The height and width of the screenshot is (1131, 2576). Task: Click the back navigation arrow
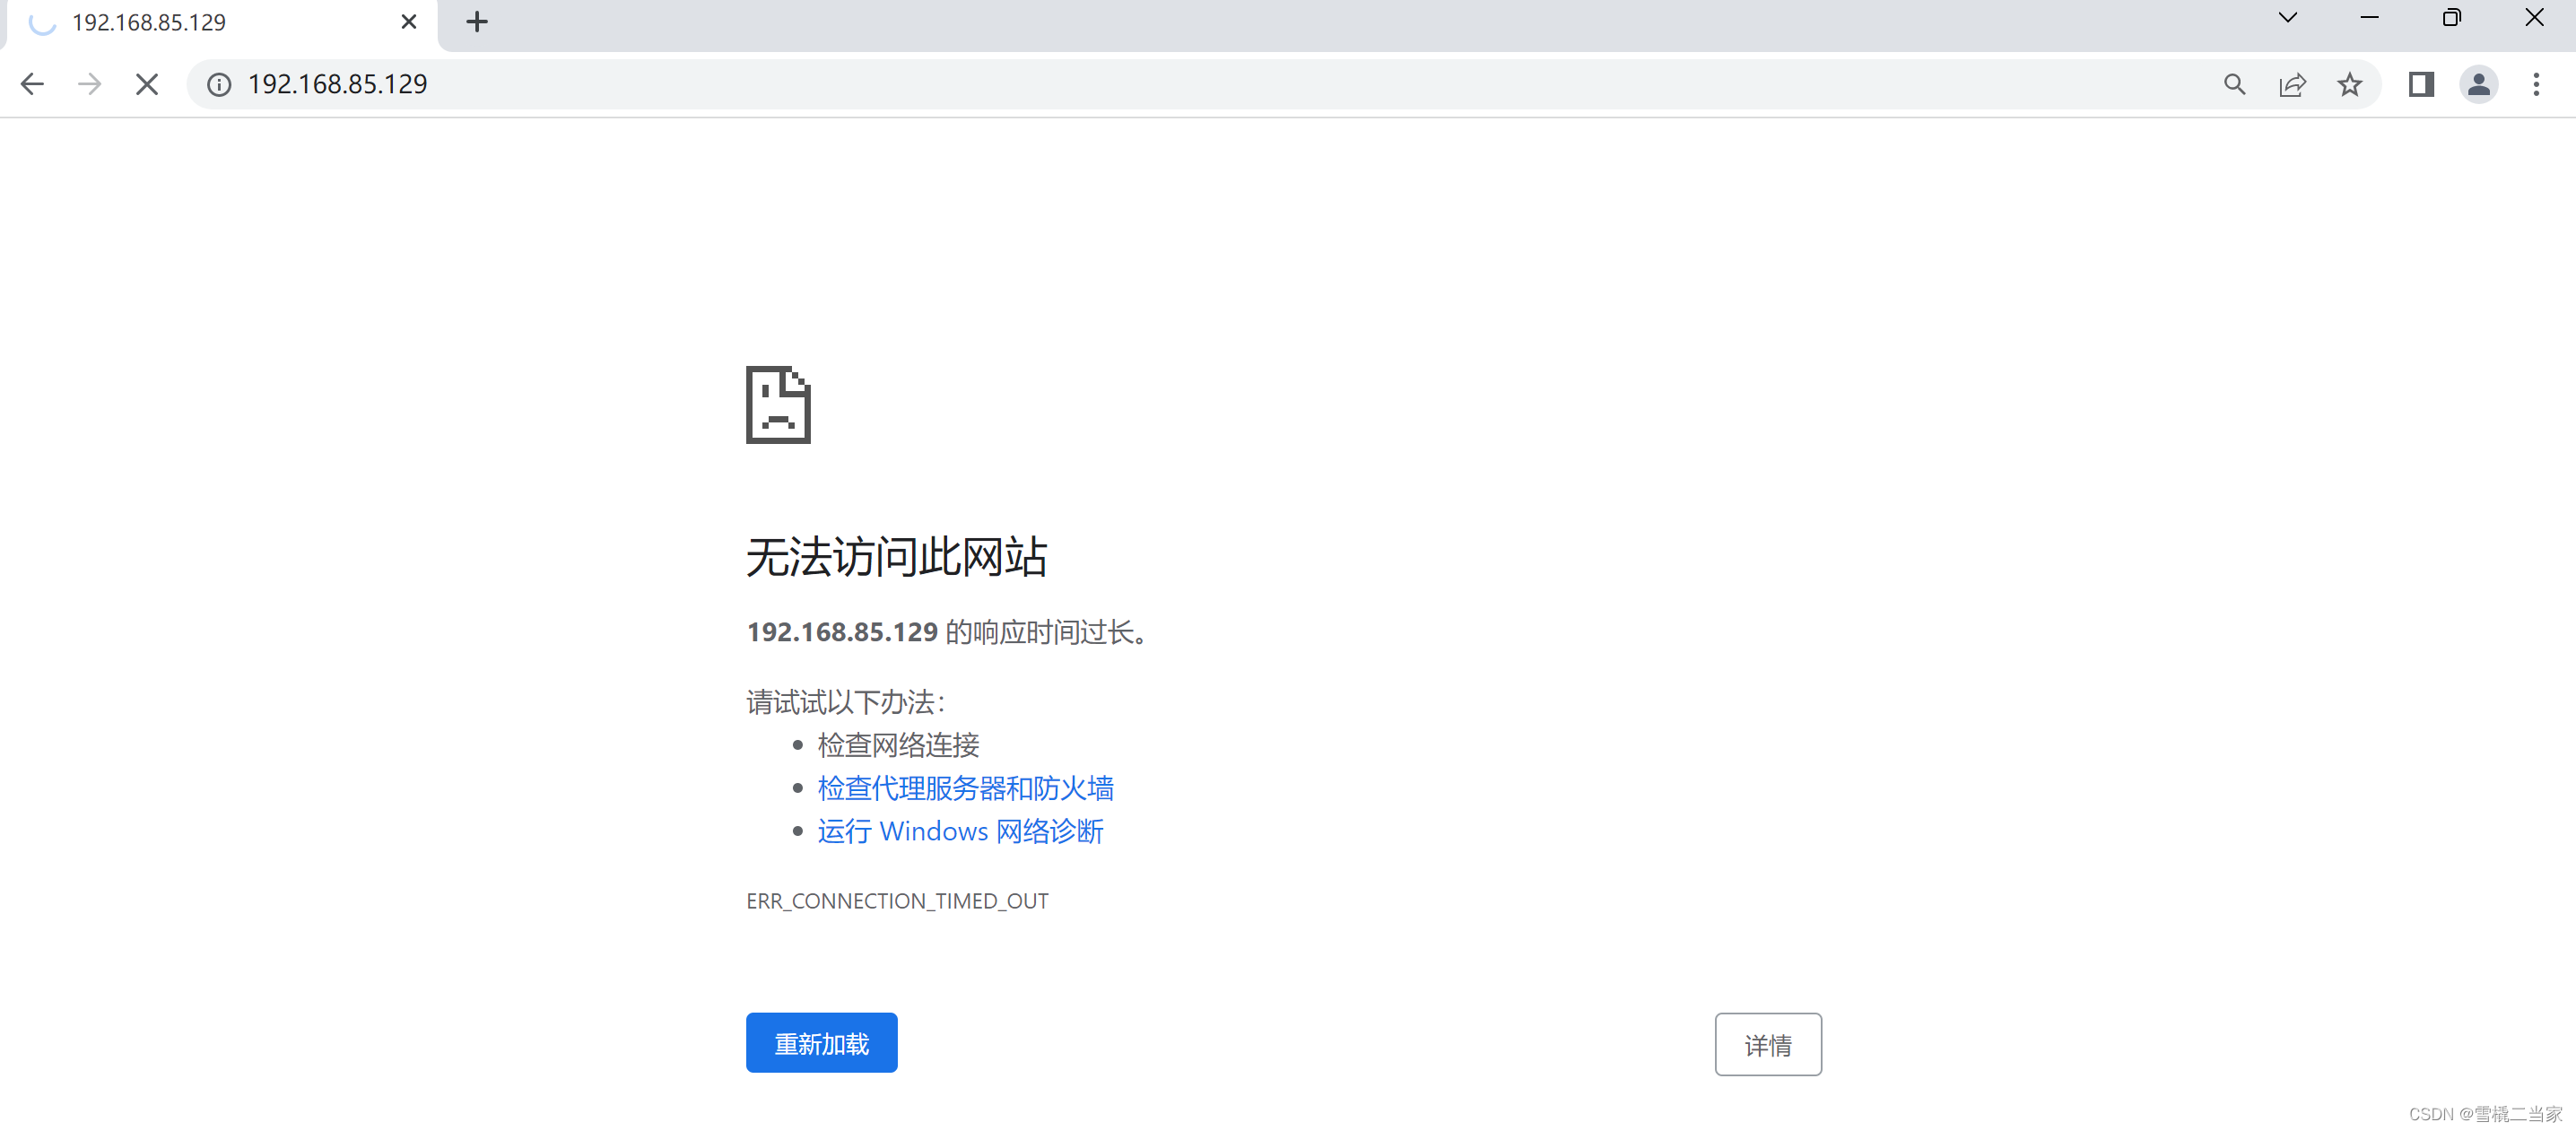click(32, 84)
